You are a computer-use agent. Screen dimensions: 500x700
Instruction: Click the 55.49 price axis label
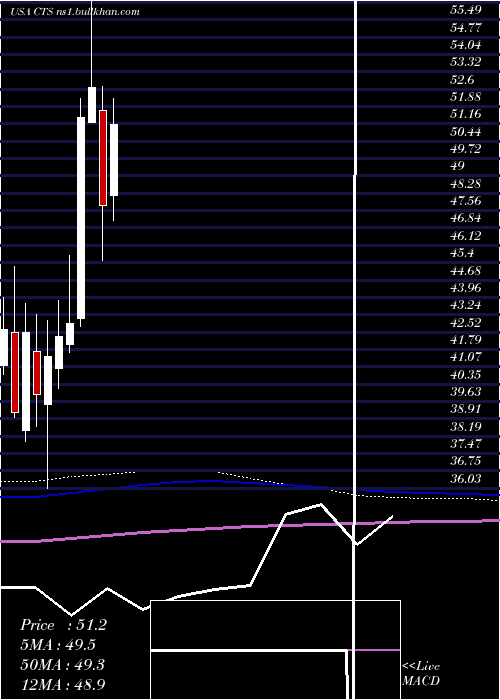pos(465,11)
